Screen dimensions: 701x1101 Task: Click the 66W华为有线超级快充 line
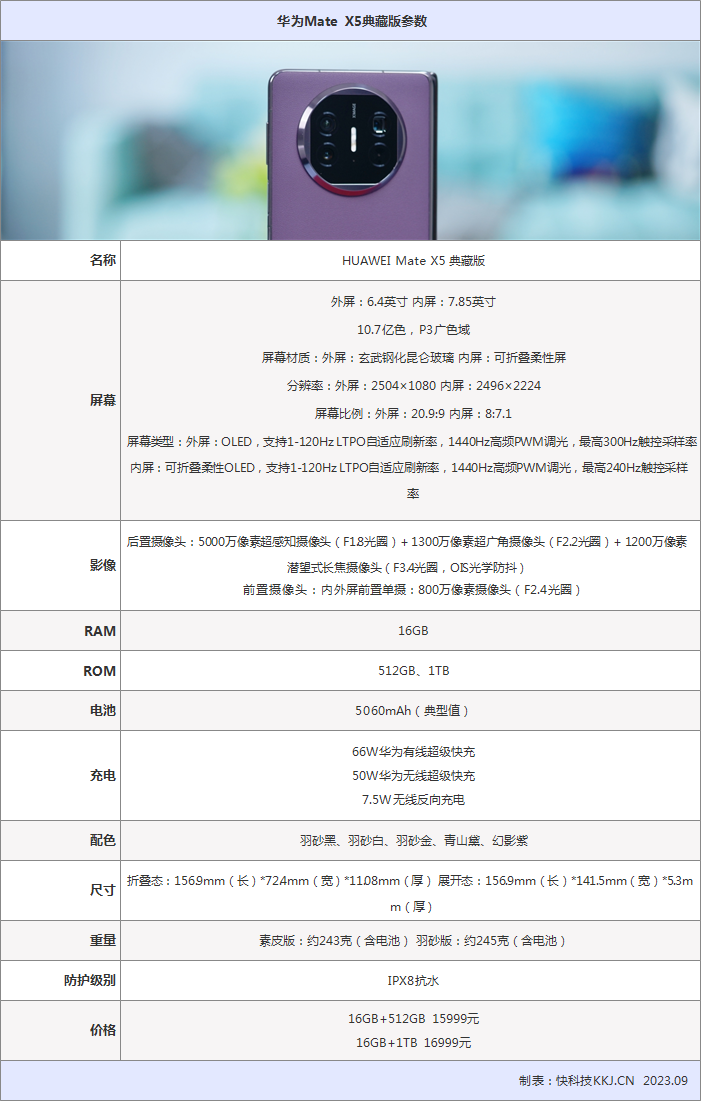point(413,752)
